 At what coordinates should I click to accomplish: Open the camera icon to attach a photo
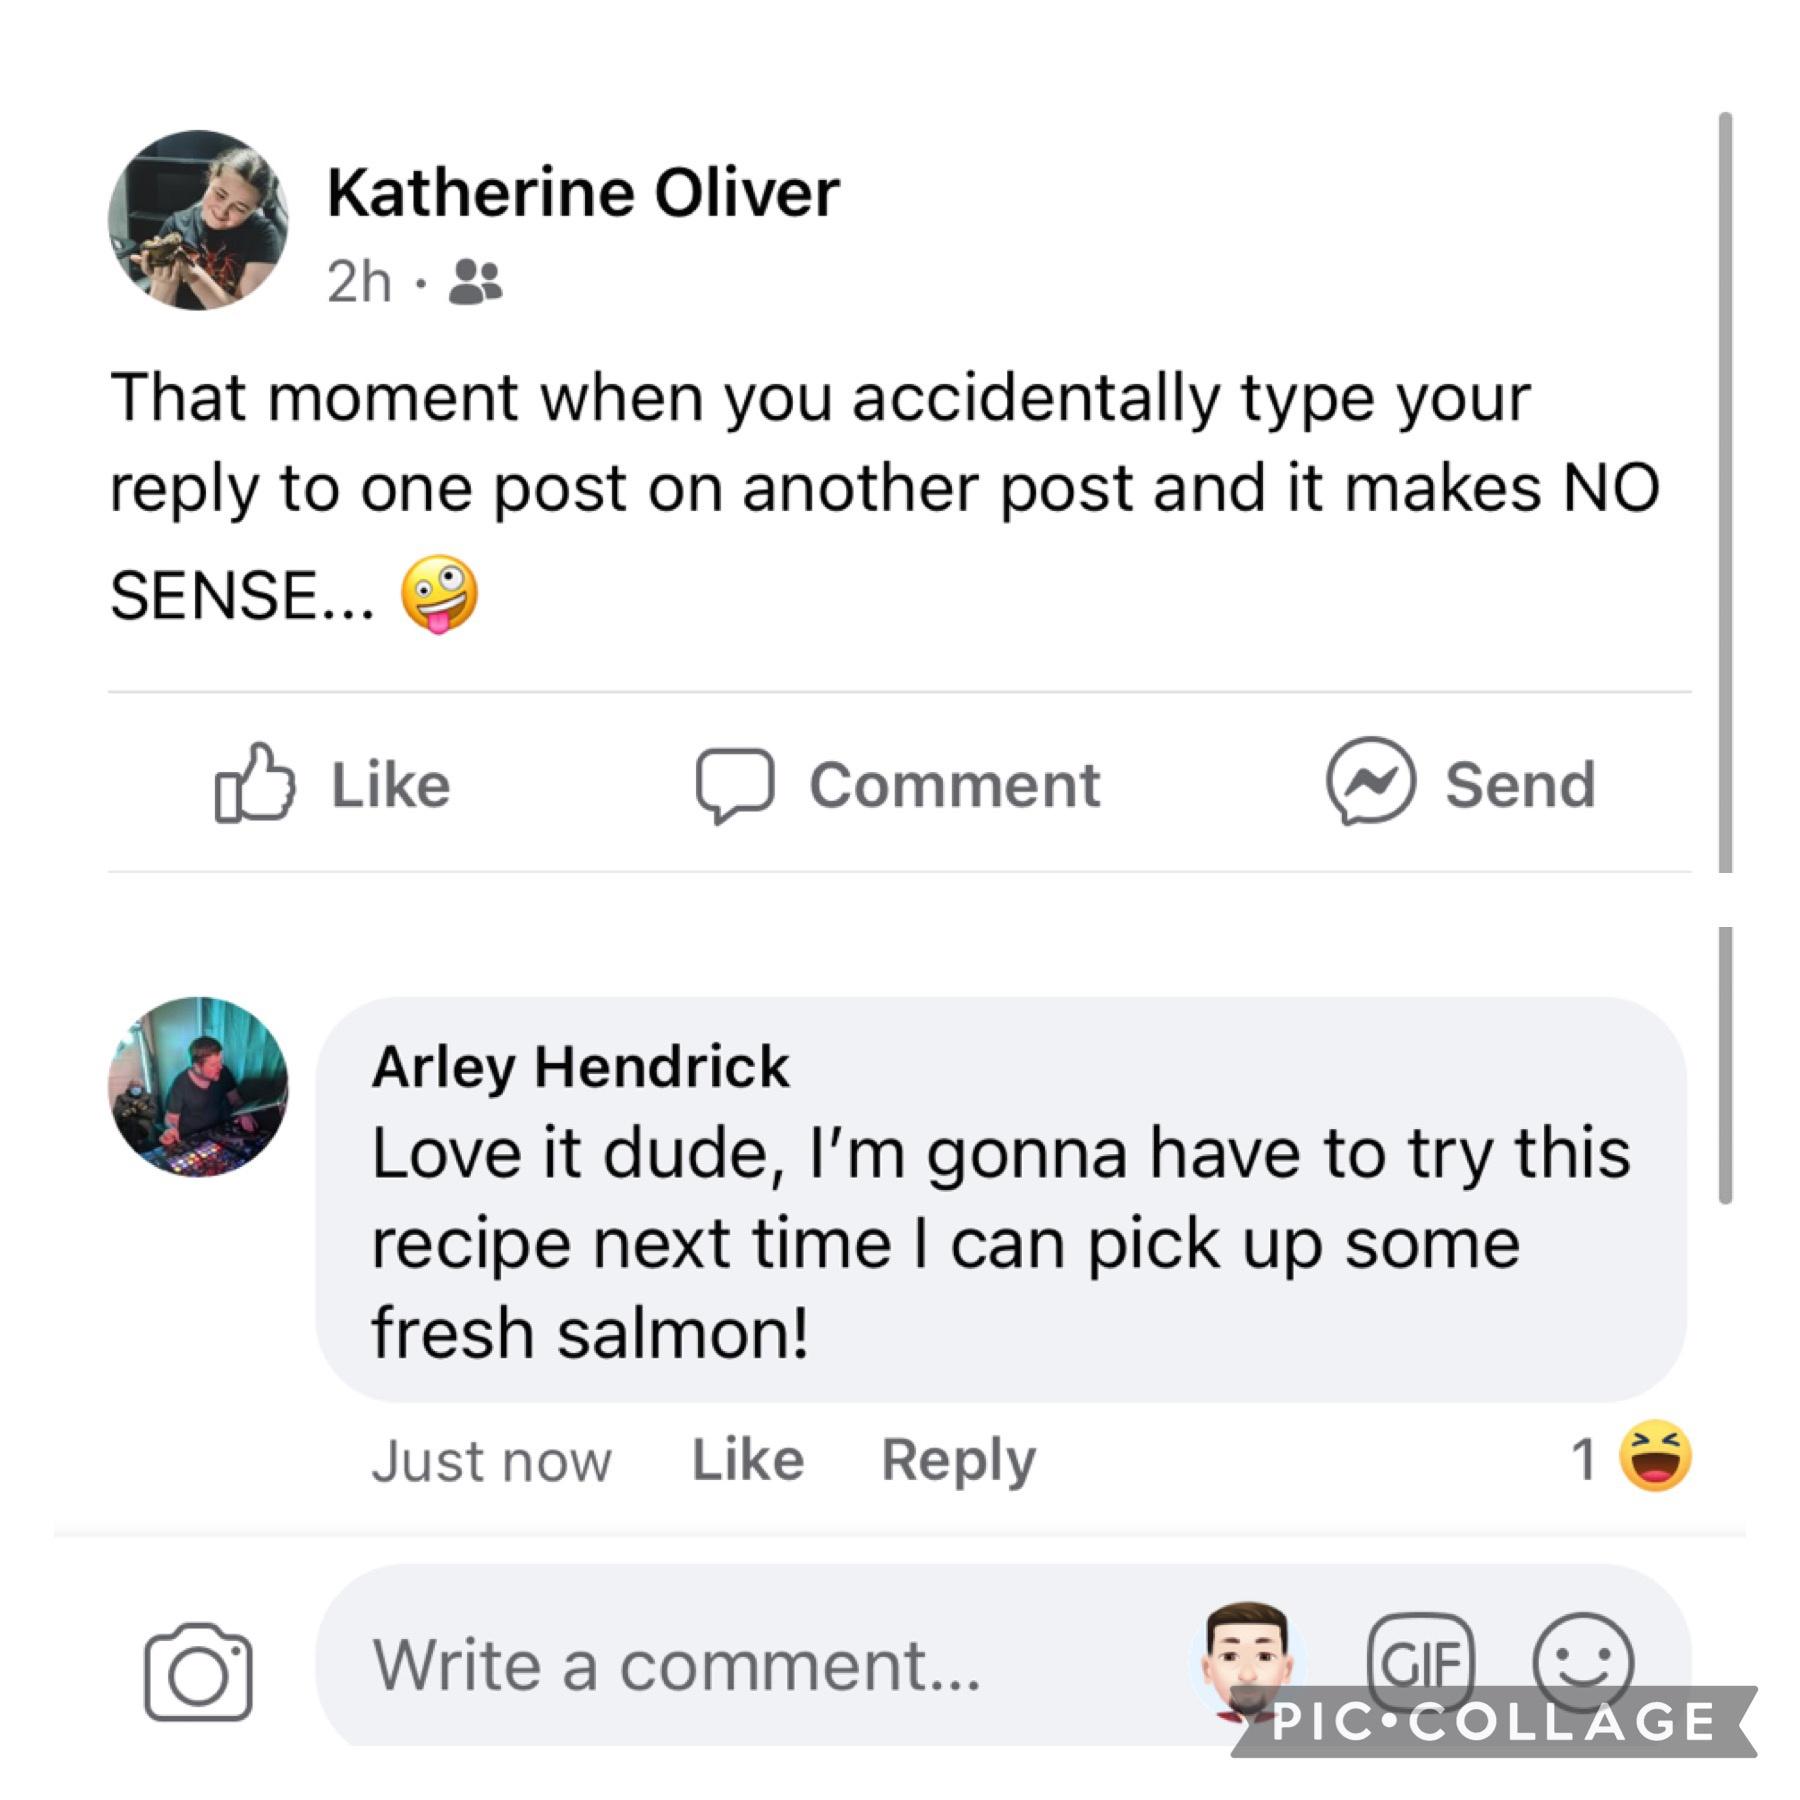[198, 1672]
